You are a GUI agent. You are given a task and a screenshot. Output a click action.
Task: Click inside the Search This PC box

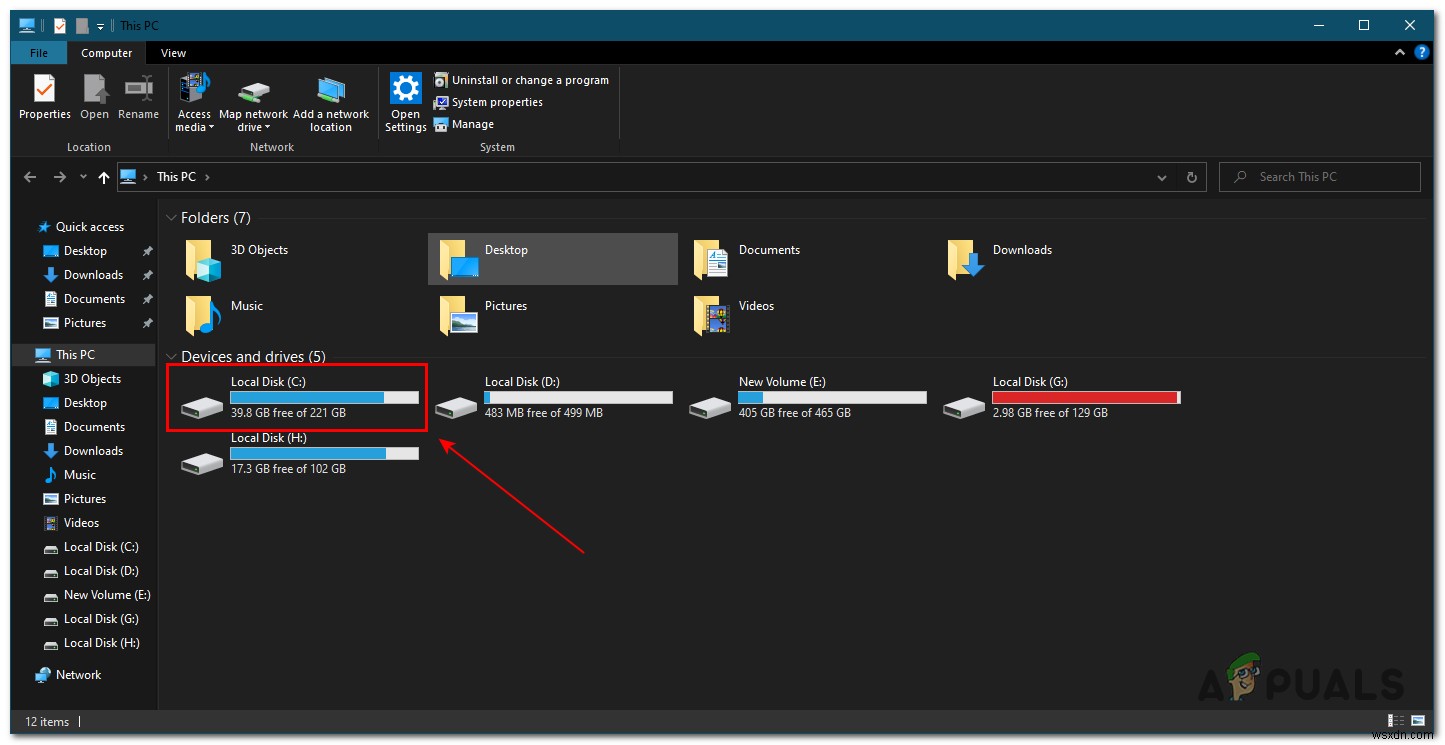1320,176
